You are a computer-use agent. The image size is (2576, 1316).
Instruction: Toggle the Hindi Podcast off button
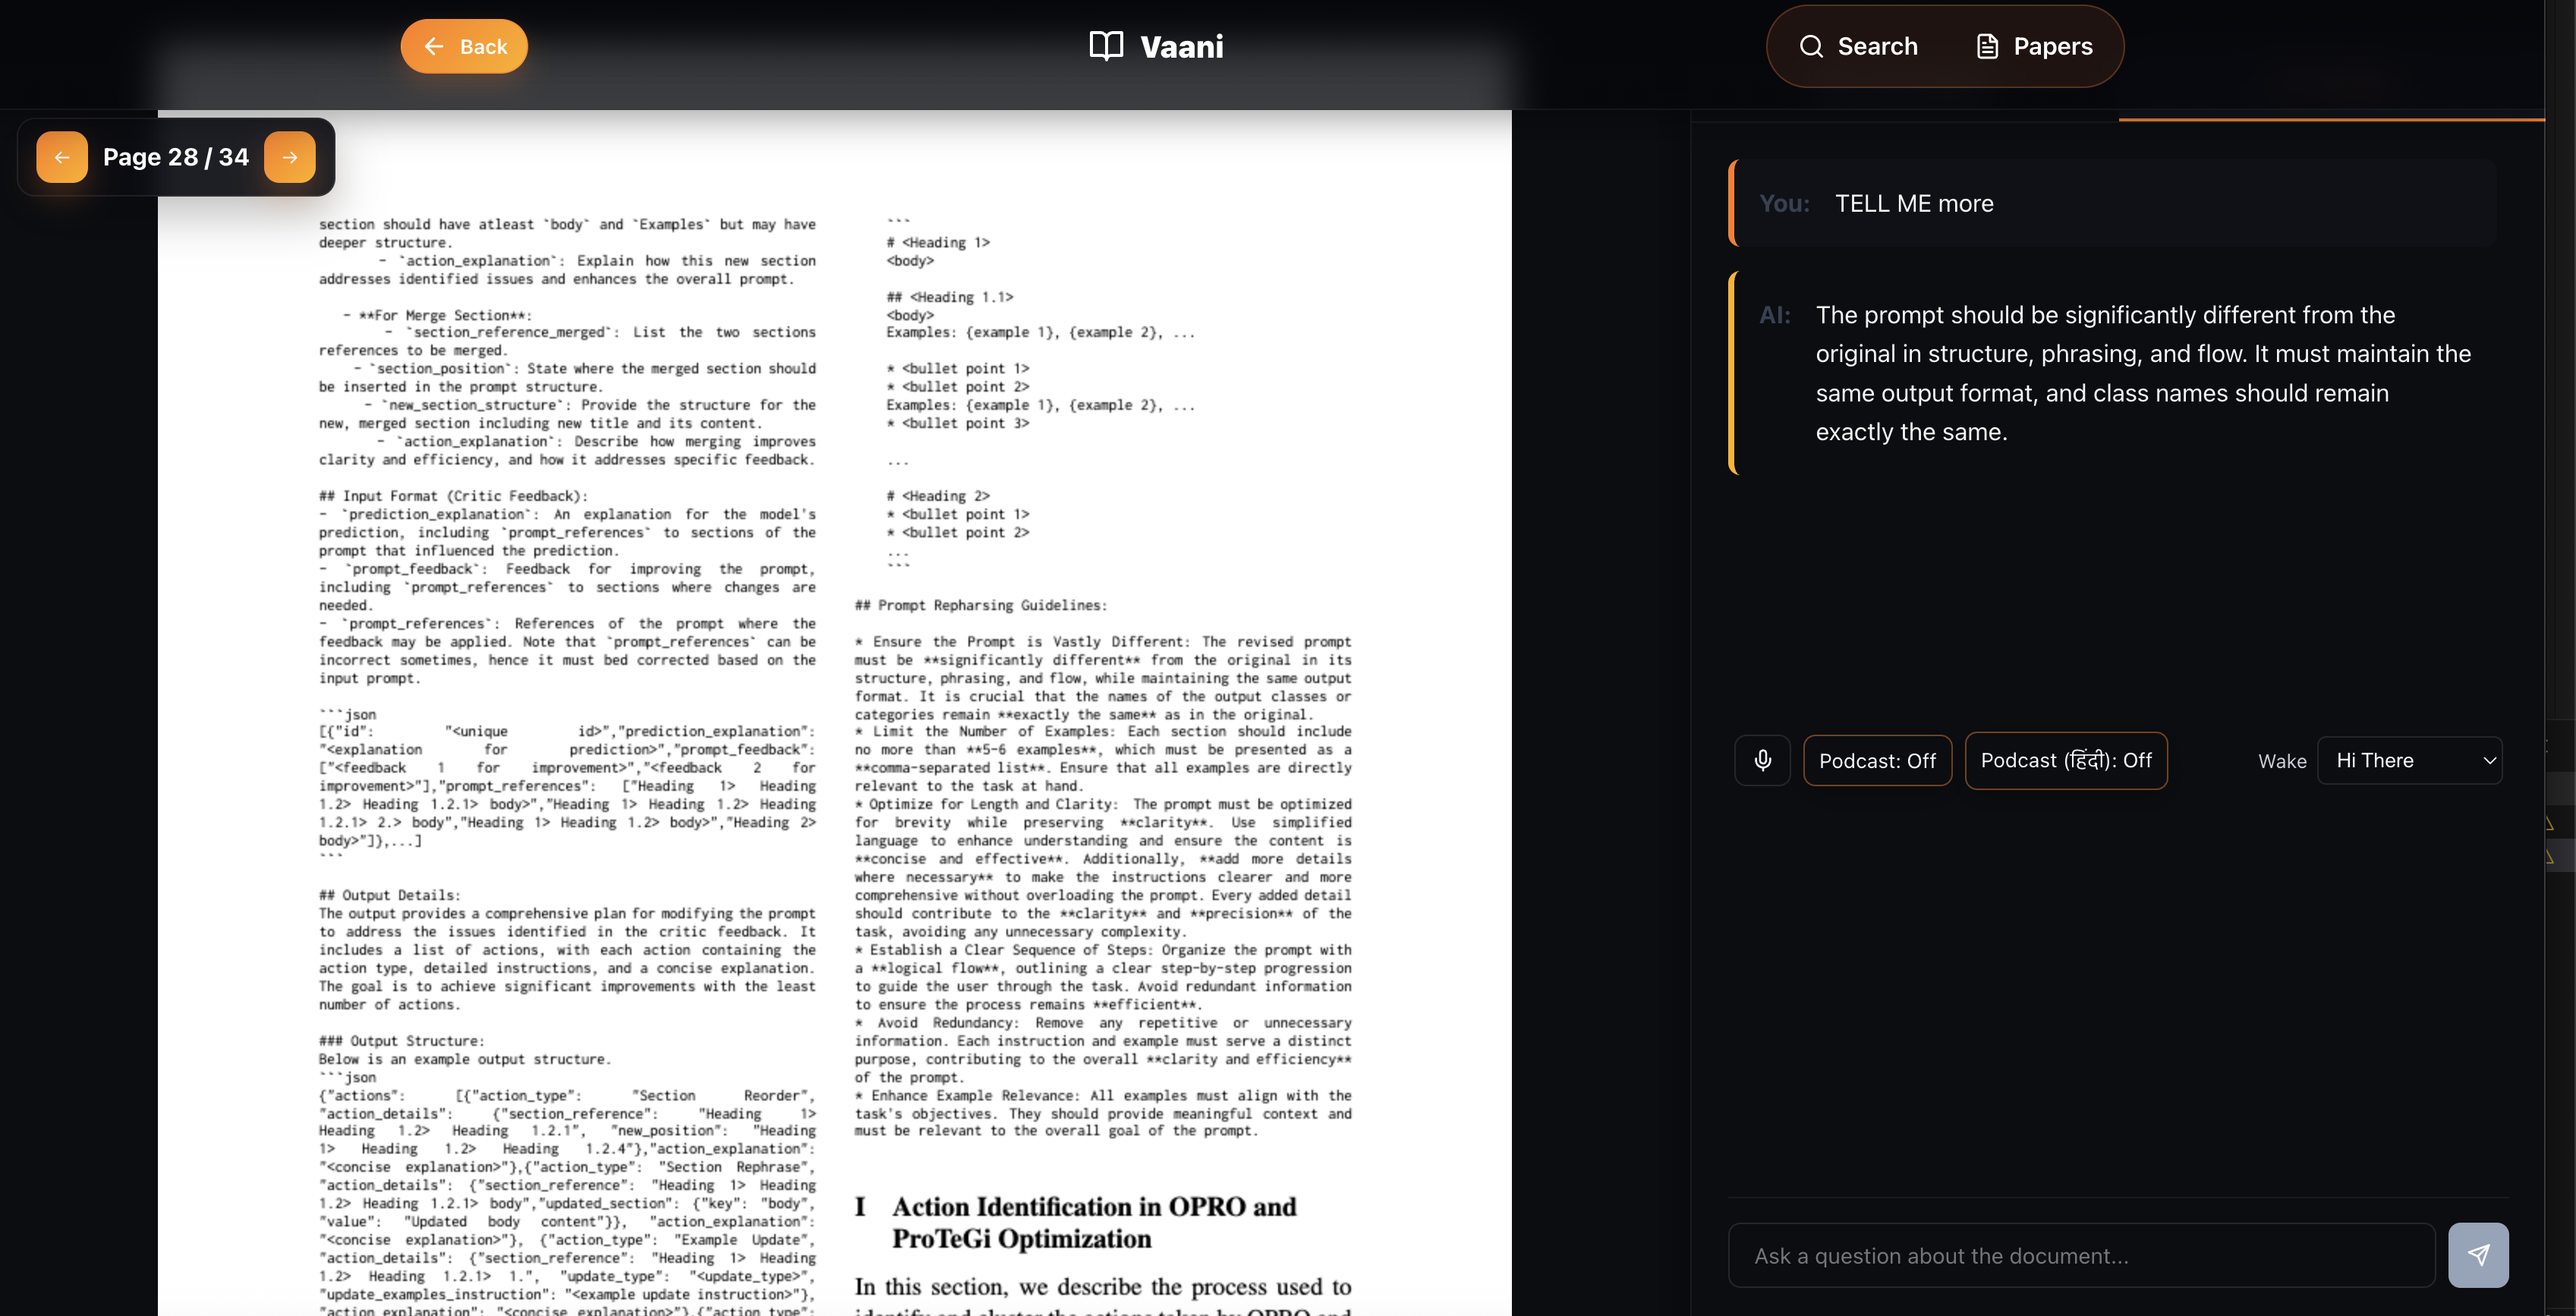2065,760
